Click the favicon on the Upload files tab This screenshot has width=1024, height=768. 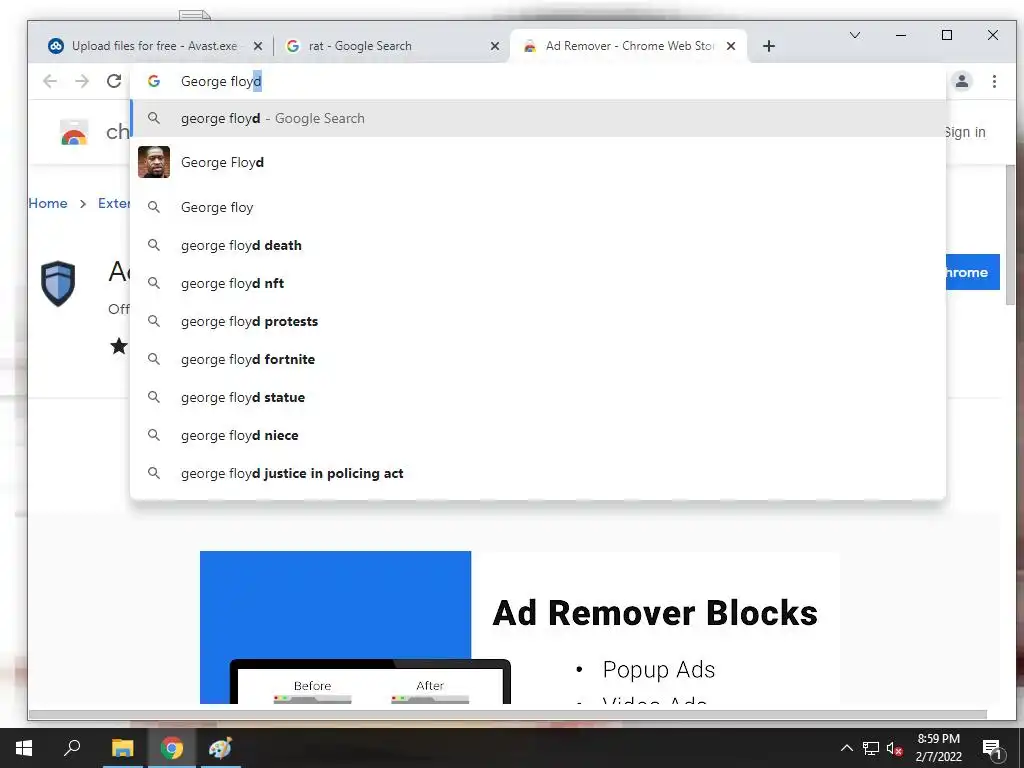coord(56,46)
